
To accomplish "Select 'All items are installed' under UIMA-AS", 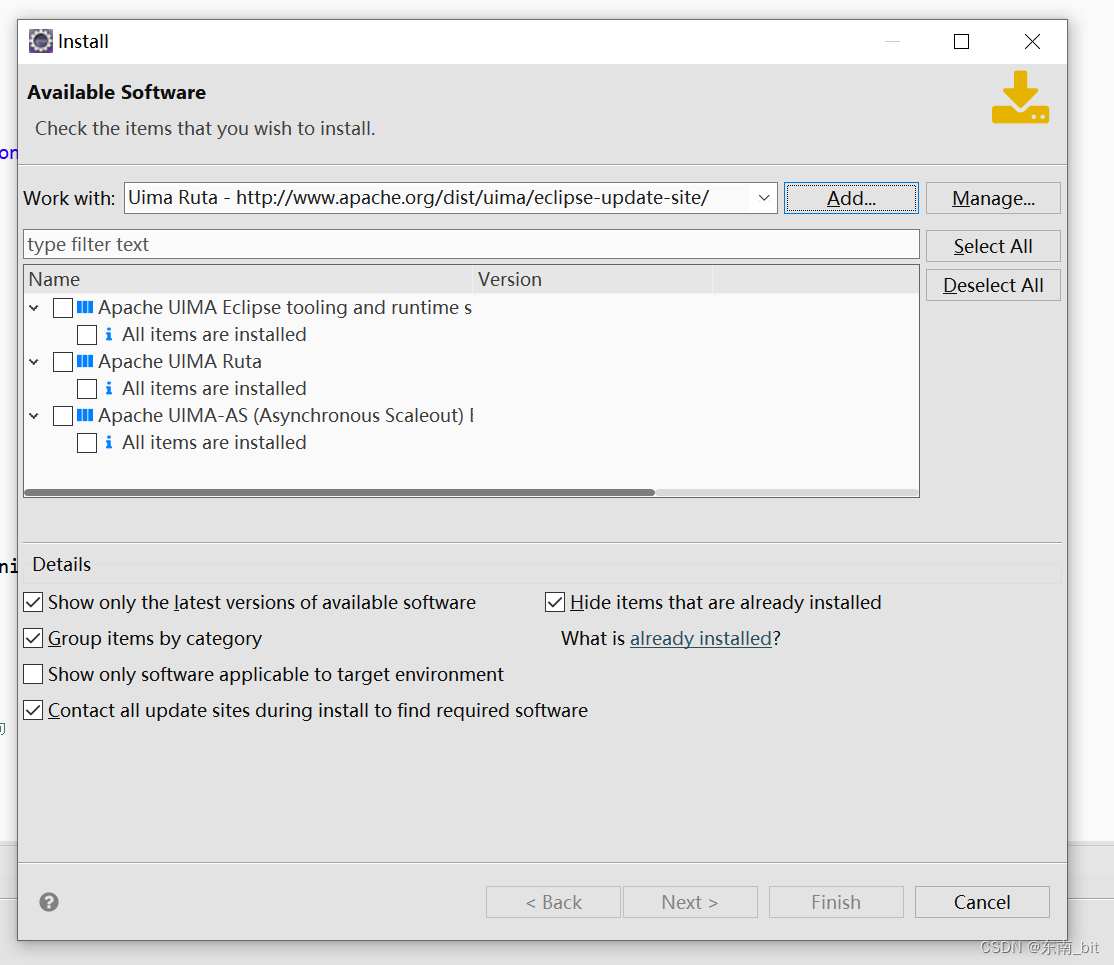I will point(214,442).
